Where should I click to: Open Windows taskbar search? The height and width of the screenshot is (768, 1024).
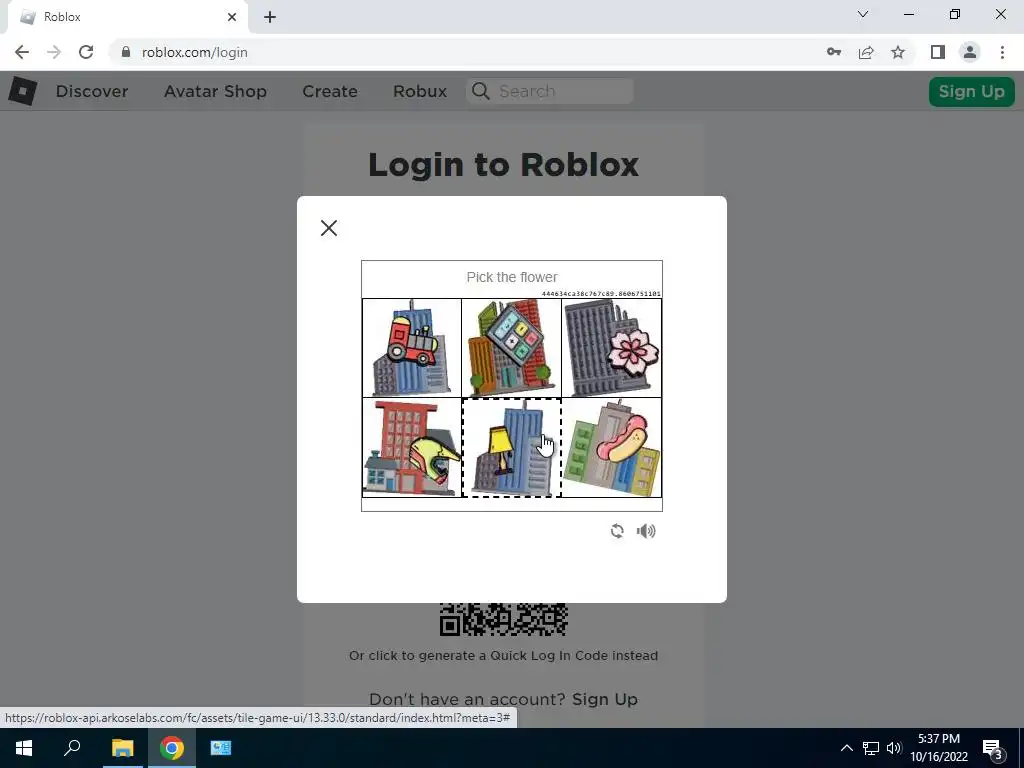tap(72, 748)
